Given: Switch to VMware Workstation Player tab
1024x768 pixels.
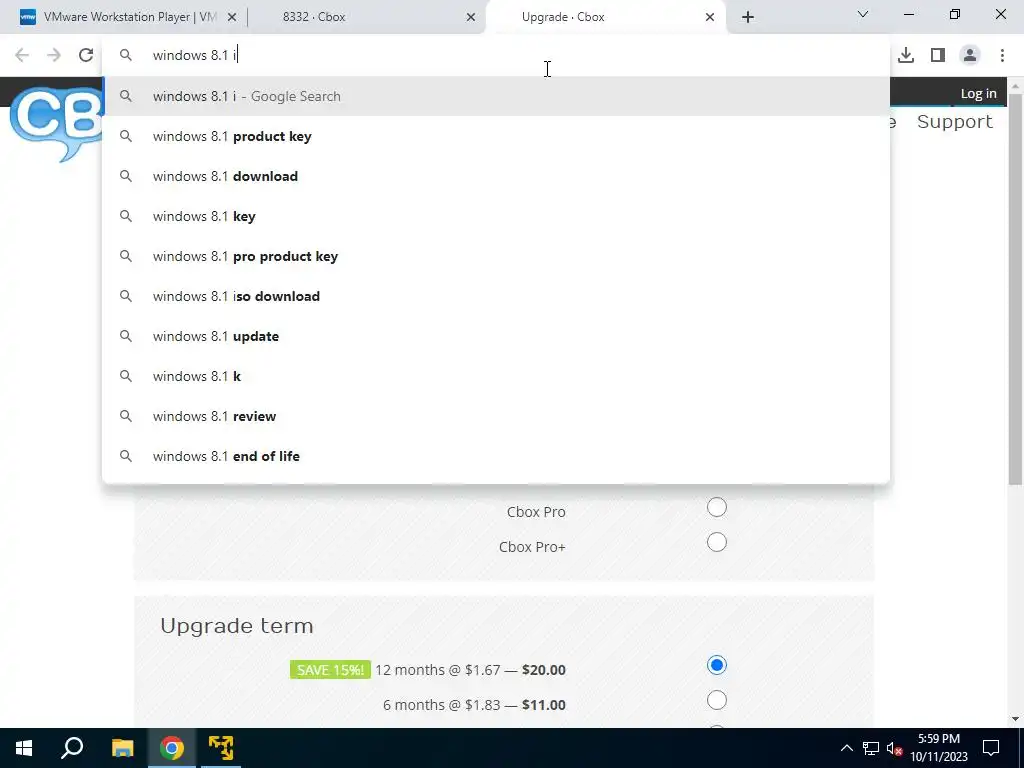Looking at the screenshot, I should [122, 17].
